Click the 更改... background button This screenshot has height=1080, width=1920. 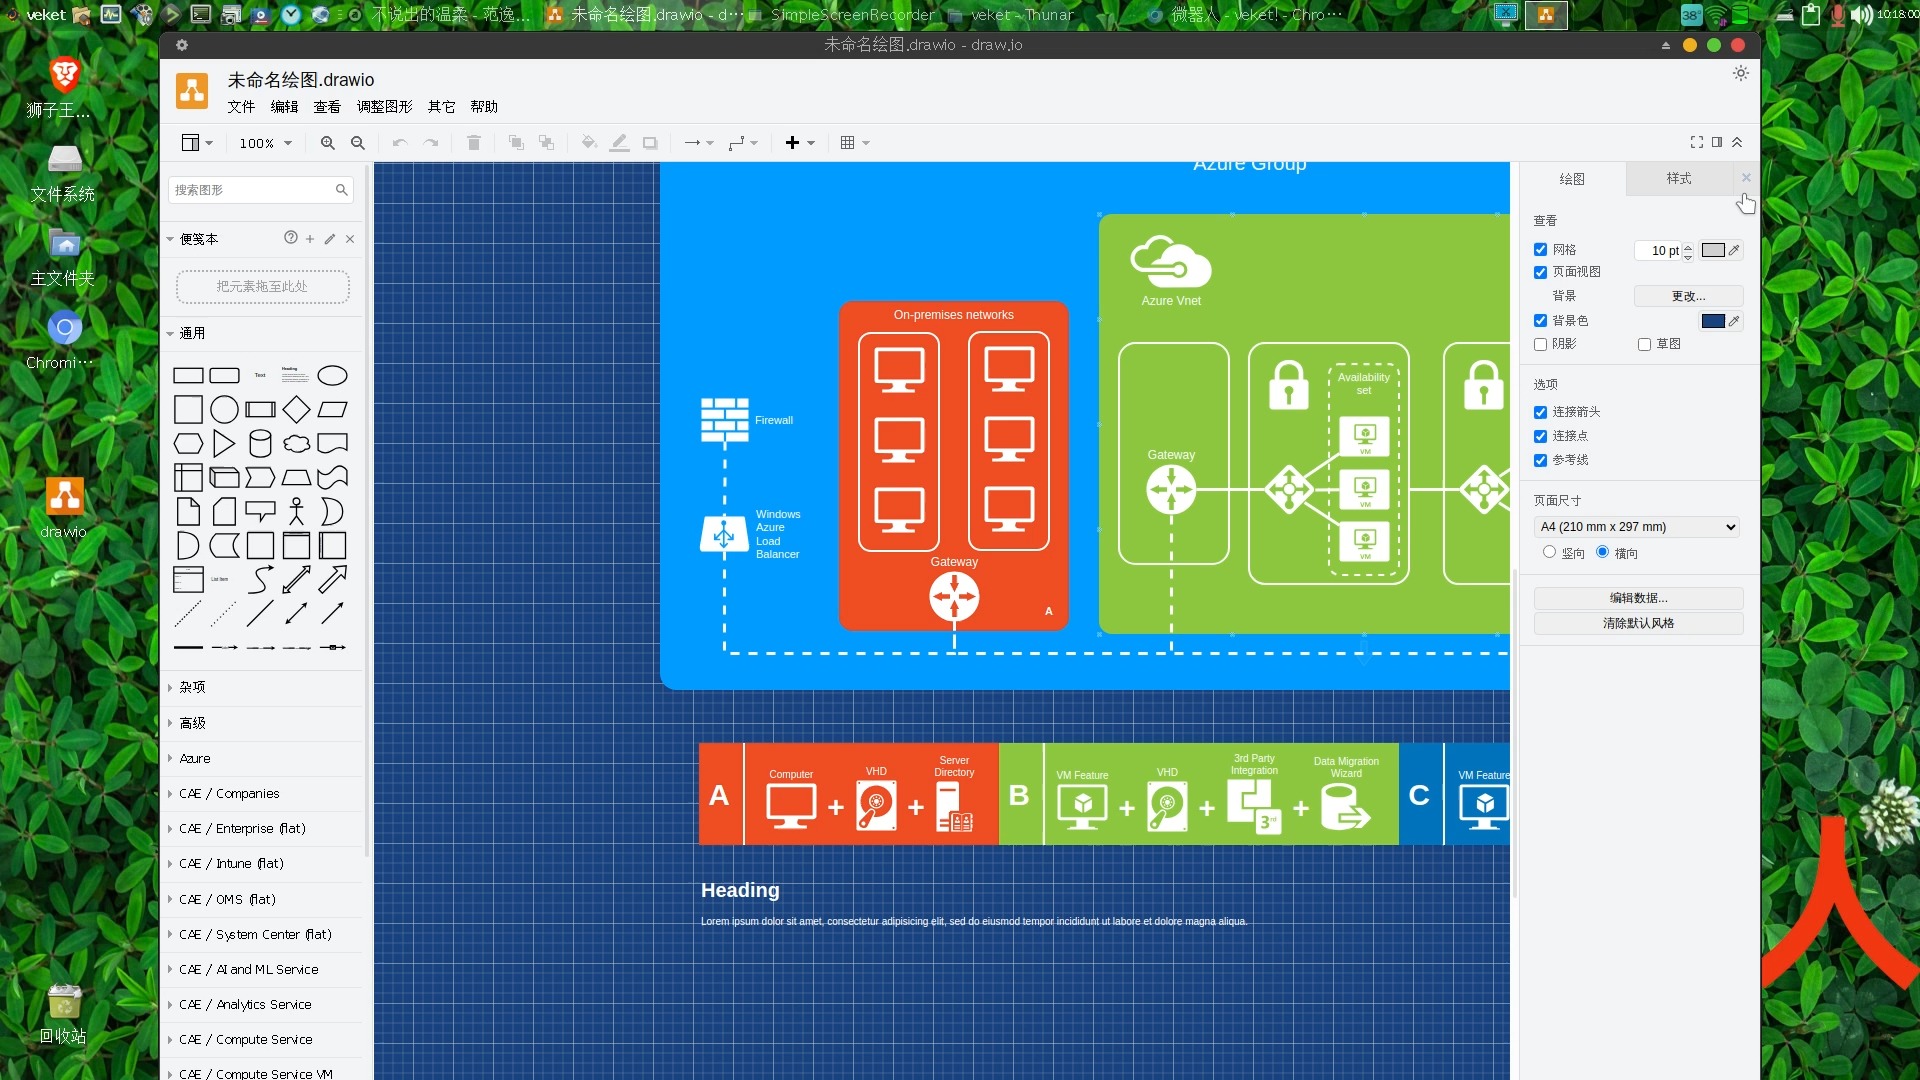(1688, 296)
